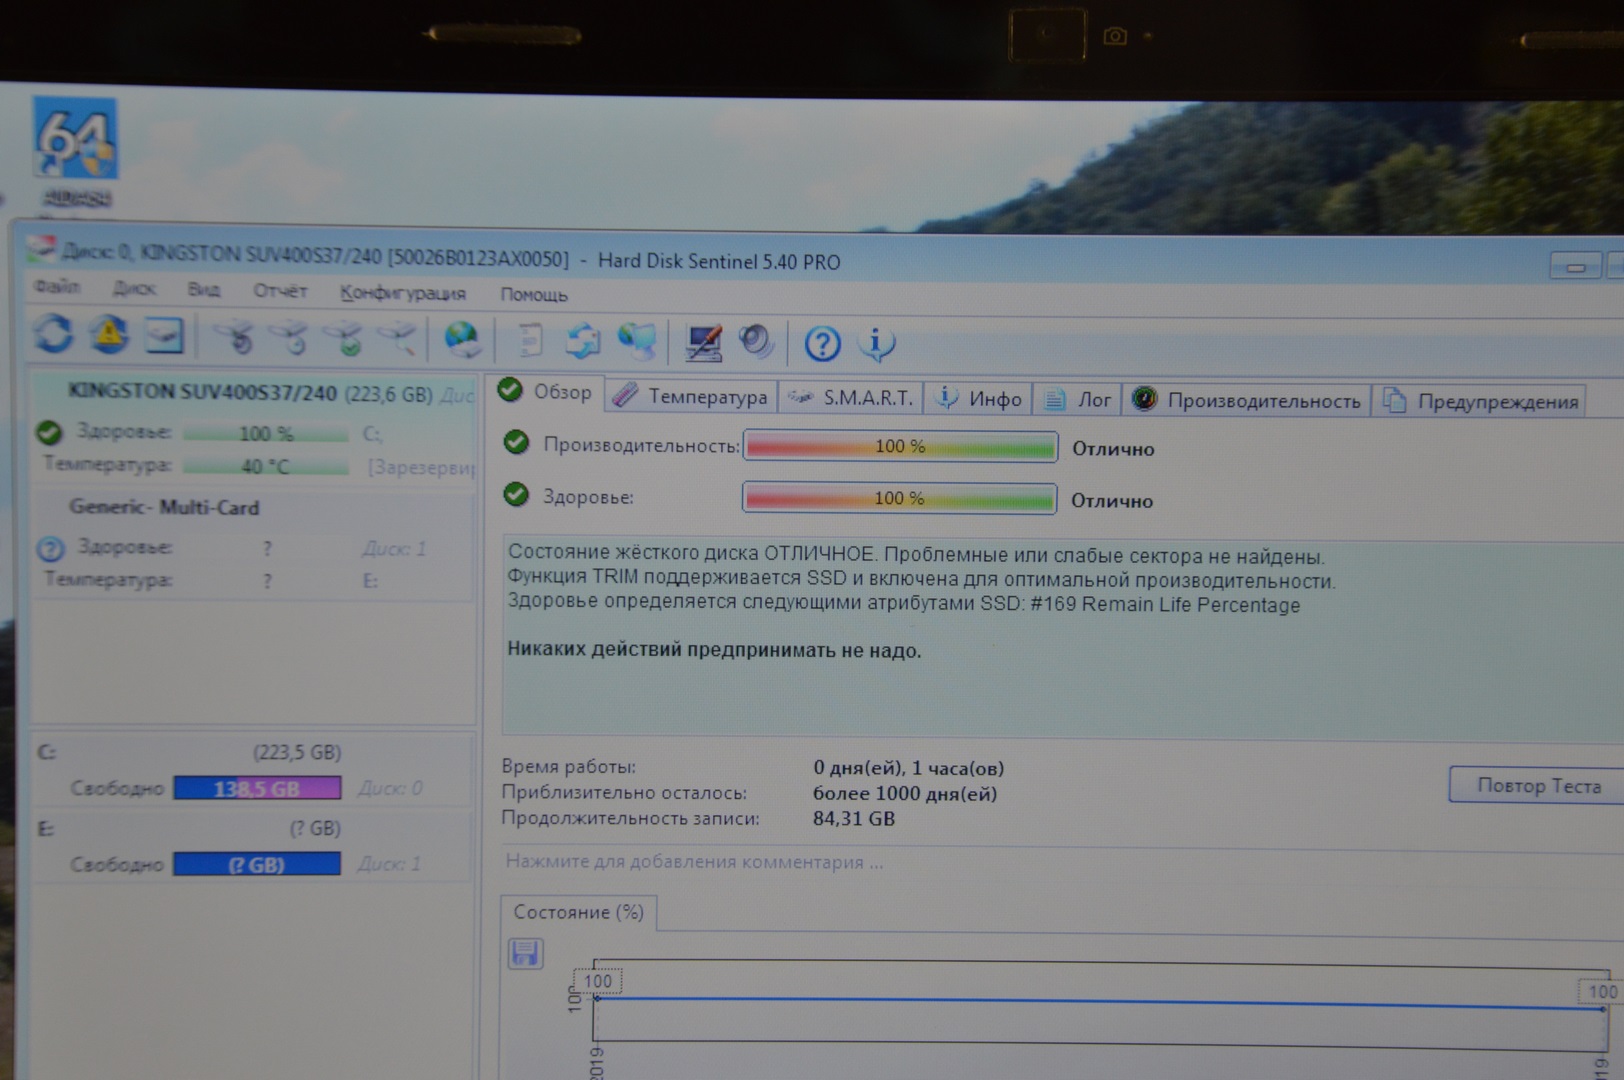The height and width of the screenshot is (1080, 1624).
Task: Click the text document report toolbar icon
Action: pos(530,341)
